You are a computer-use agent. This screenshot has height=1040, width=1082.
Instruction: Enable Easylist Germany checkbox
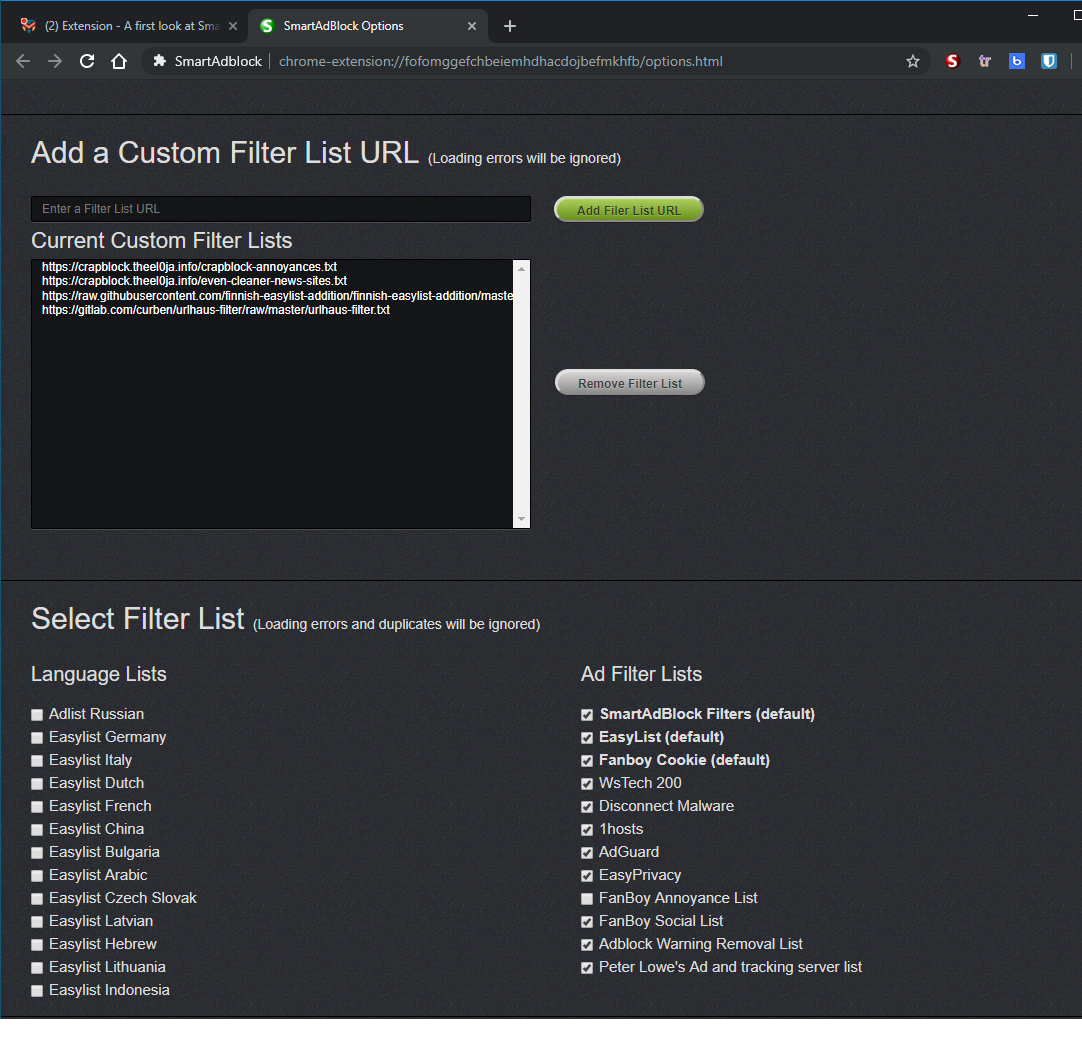(x=37, y=738)
